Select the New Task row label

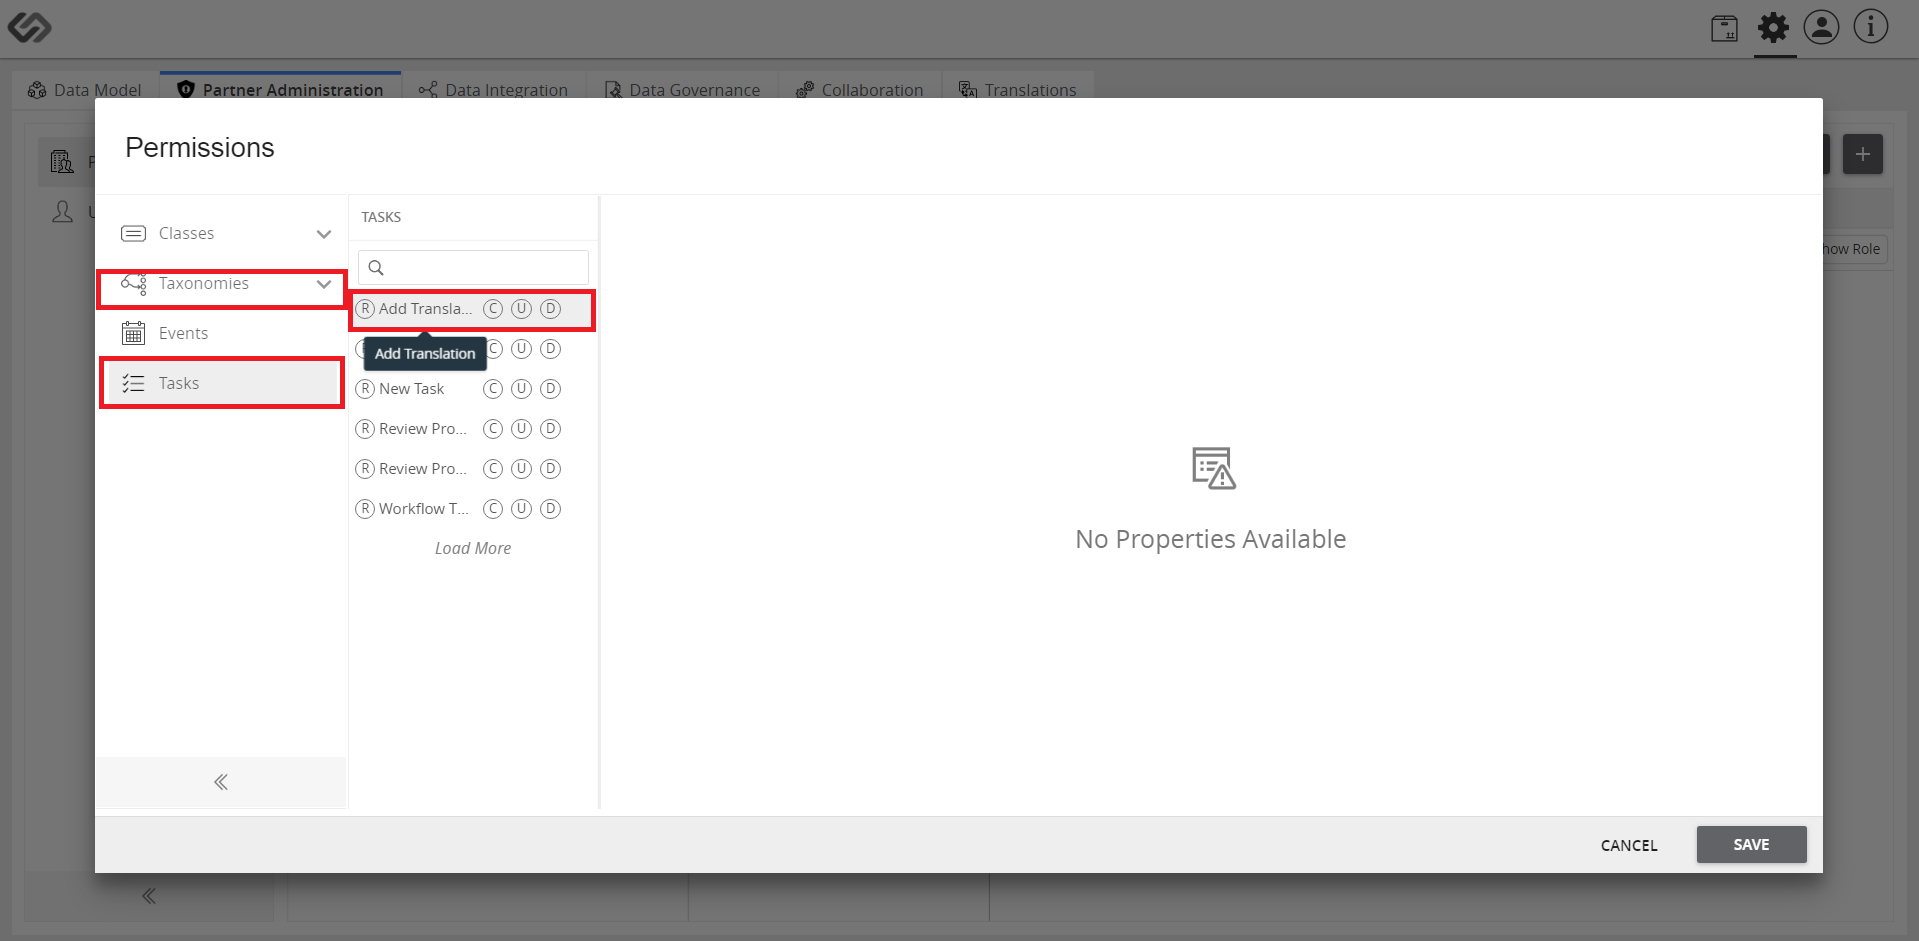[412, 389]
